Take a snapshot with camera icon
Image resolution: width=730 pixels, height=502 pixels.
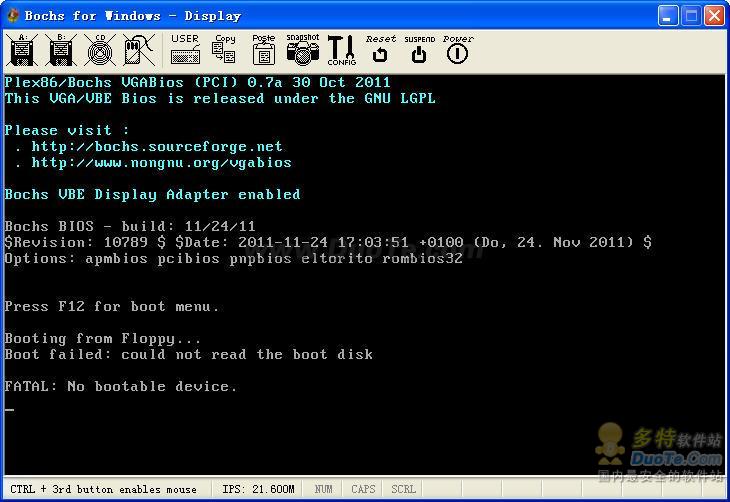tap(303, 49)
